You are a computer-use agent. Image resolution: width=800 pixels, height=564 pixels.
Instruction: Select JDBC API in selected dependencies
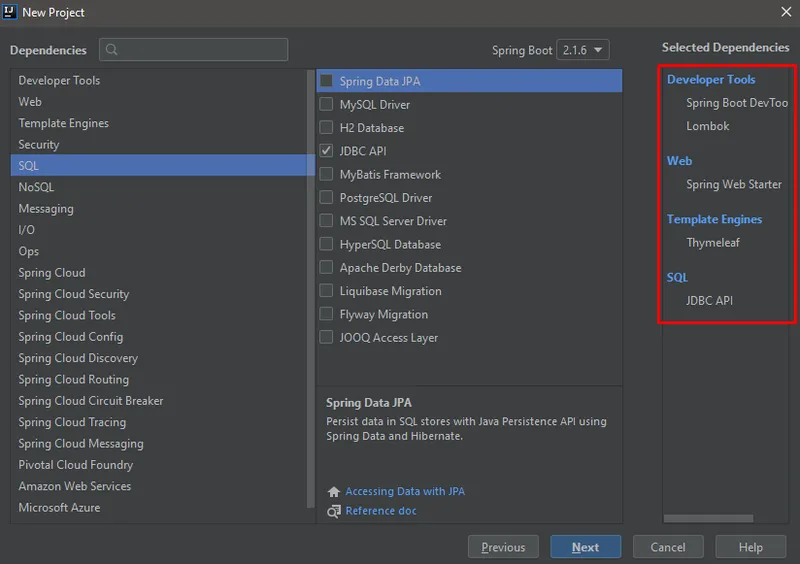[x=709, y=301]
